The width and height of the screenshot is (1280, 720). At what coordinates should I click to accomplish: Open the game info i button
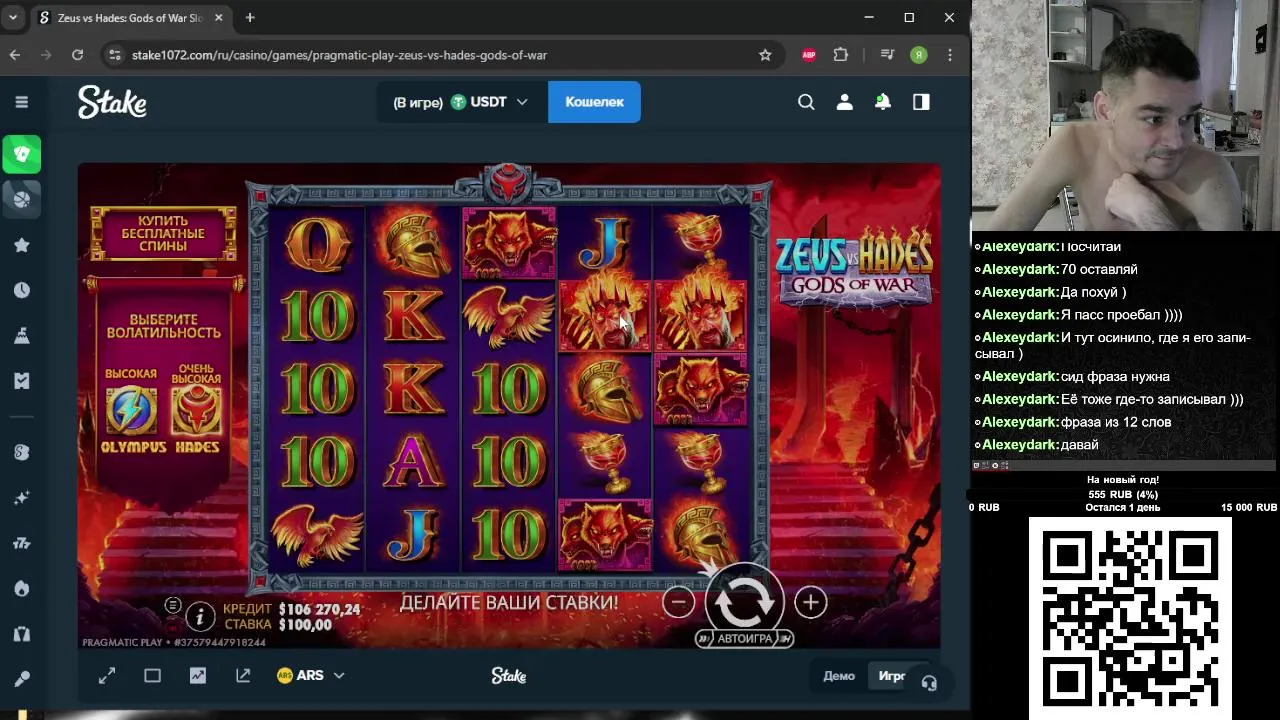coord(200,616)
